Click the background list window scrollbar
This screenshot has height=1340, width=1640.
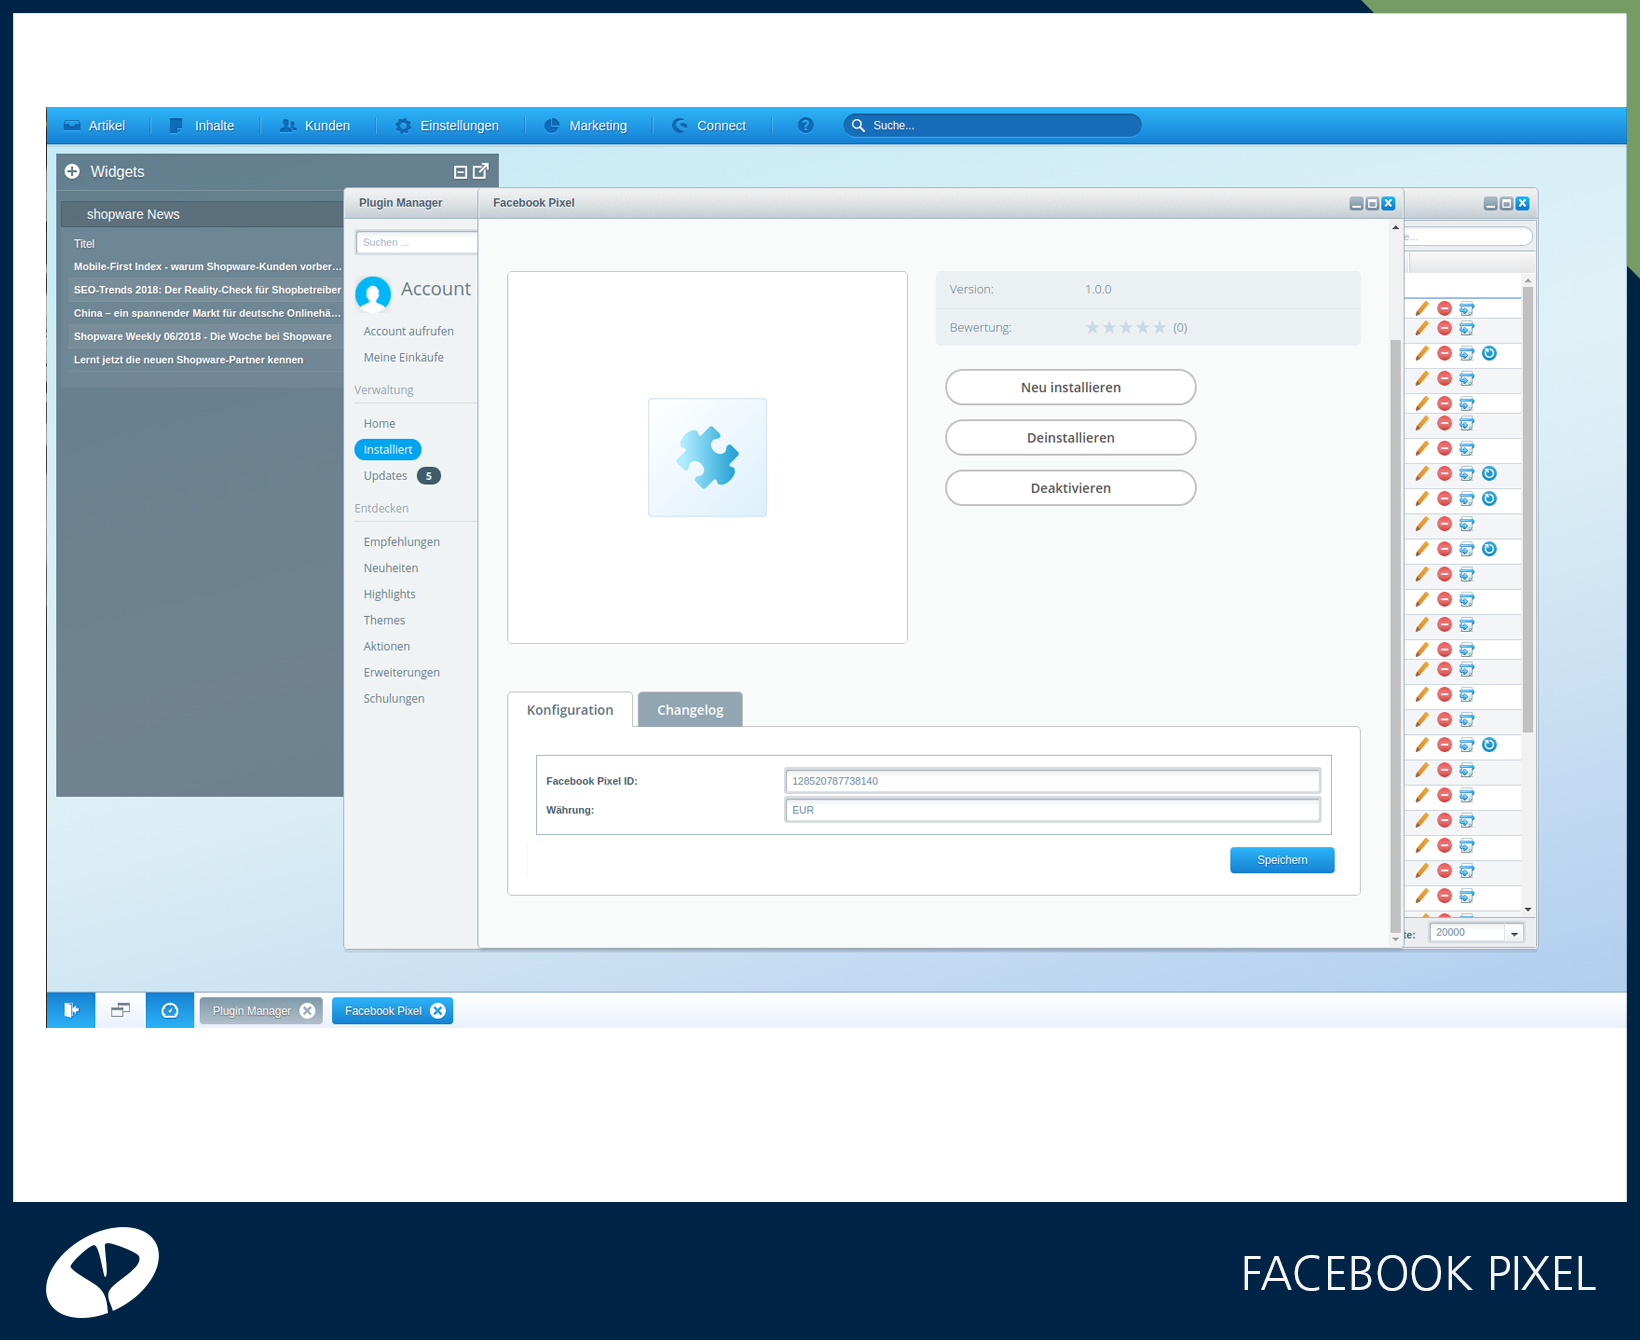click(x=1528, y=510)
